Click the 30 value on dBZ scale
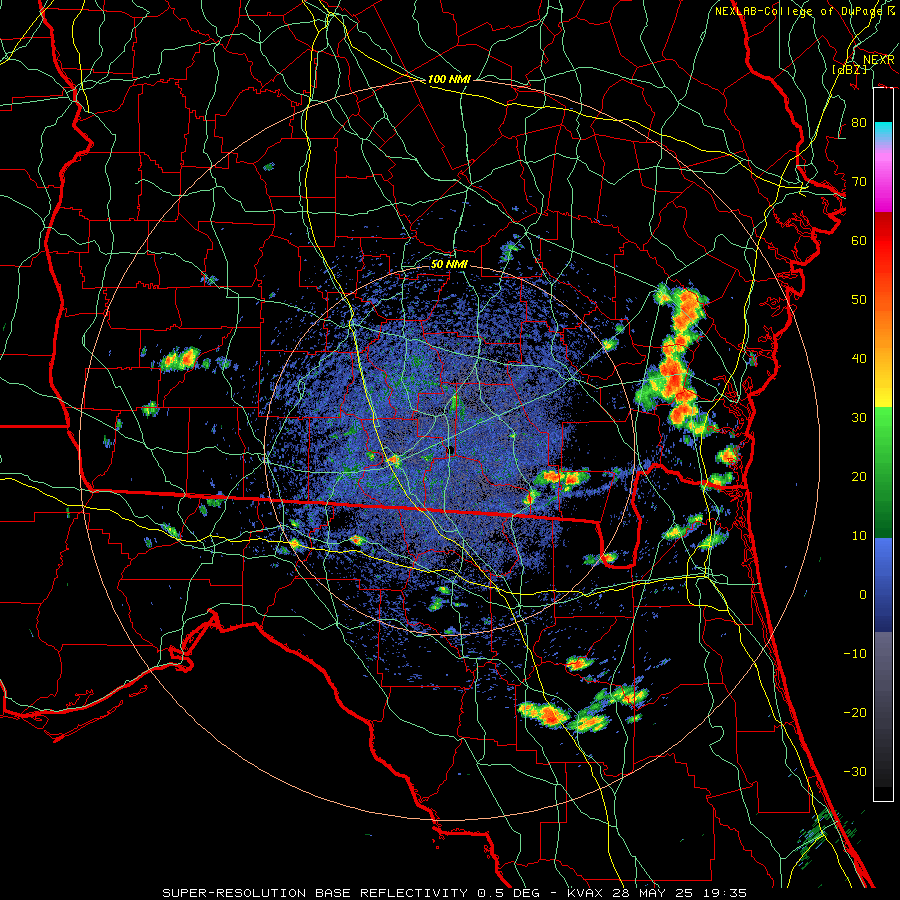900x900 pixels. (x=859, y=417)
